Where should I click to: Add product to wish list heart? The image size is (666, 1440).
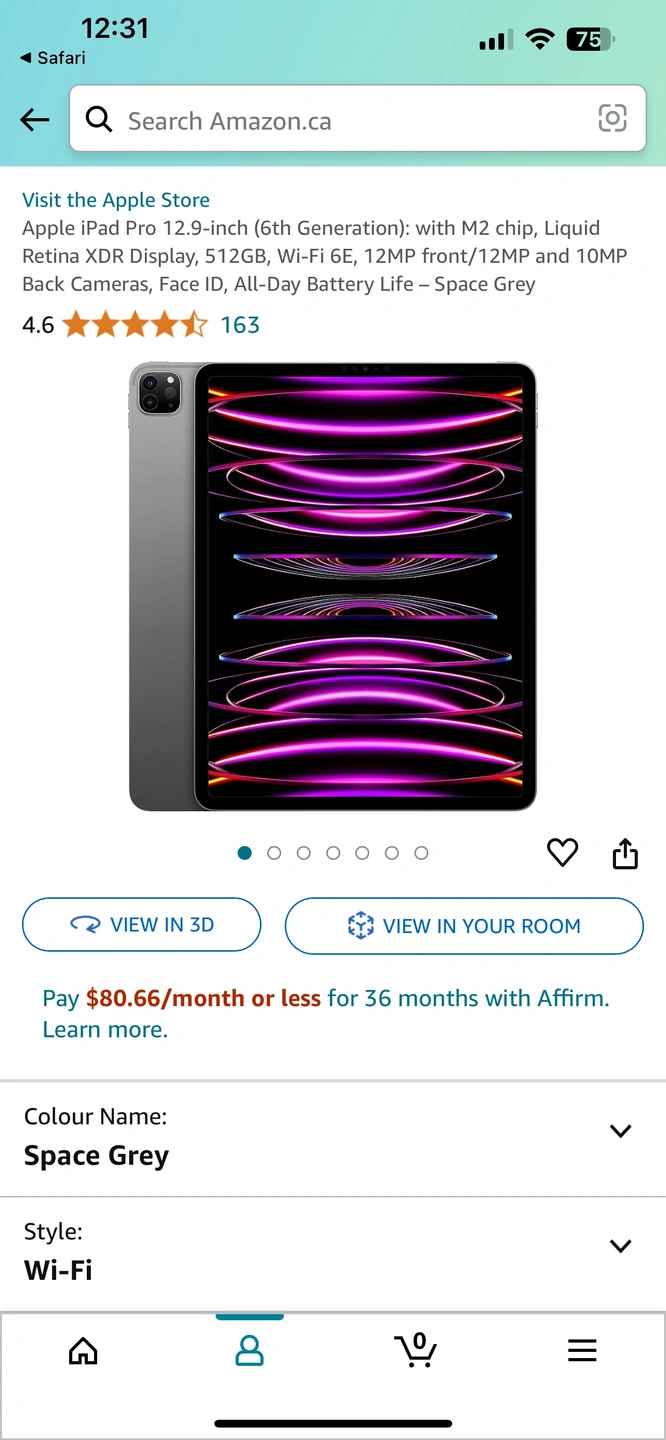[x=563, y=853]
